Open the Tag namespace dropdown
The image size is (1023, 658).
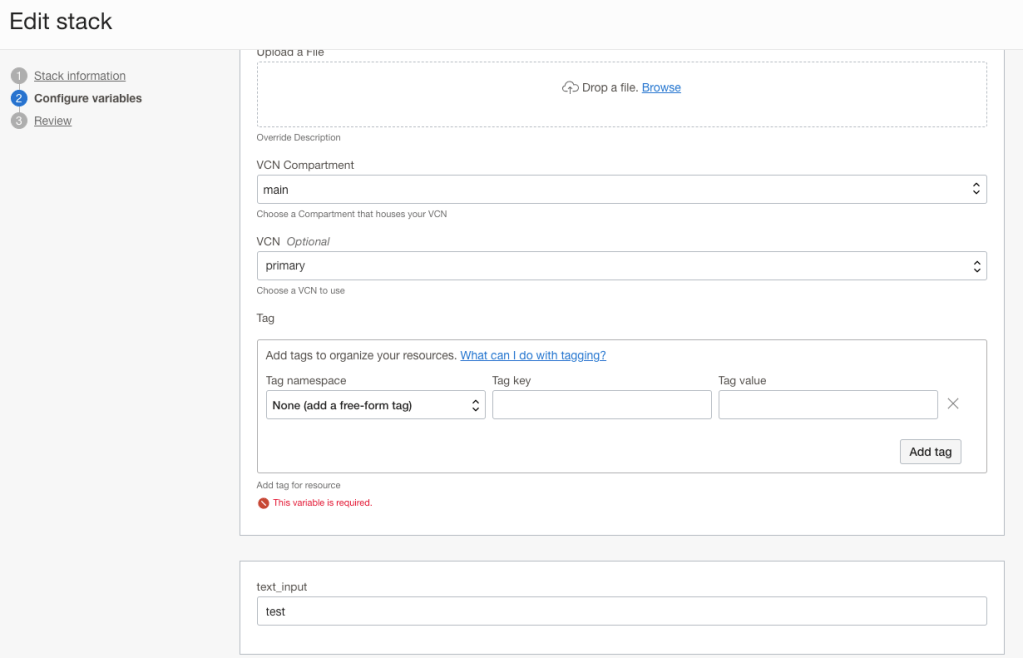[x=375, y=404]
